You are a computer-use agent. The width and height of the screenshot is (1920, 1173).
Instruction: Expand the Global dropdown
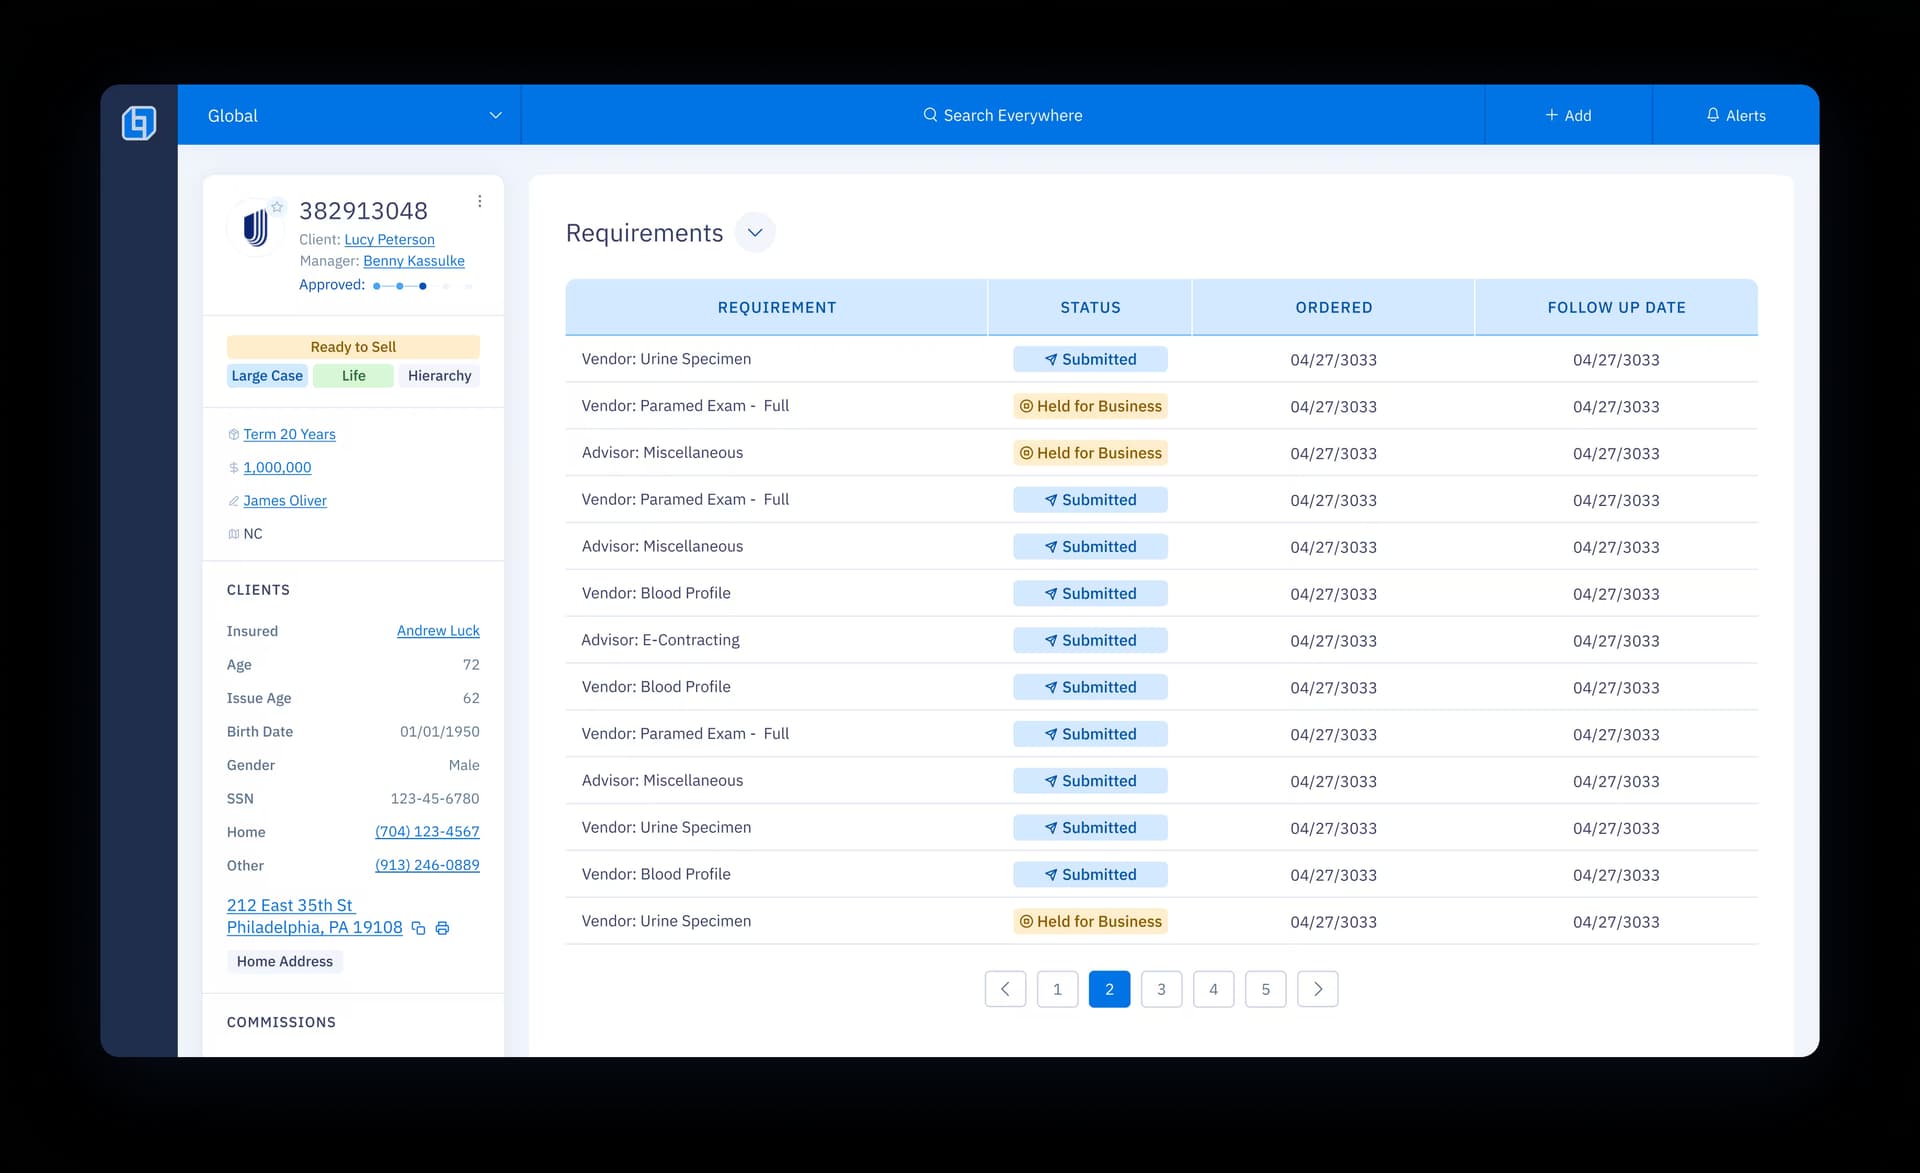[495, 115]
